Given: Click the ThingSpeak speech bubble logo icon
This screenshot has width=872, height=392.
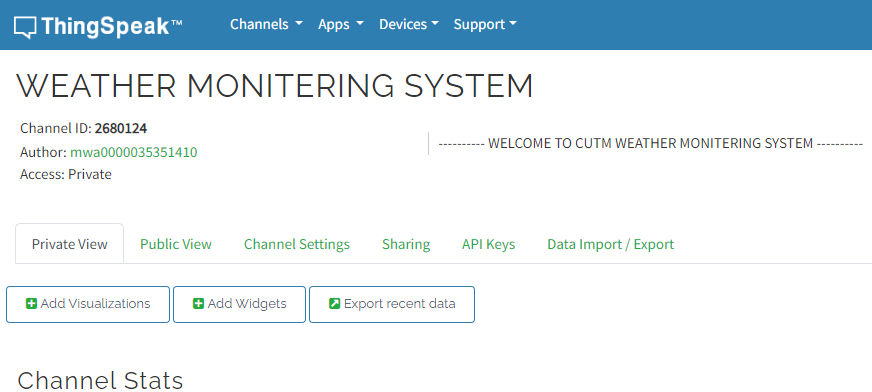Looking at the screenshot, I should [26, 27].
